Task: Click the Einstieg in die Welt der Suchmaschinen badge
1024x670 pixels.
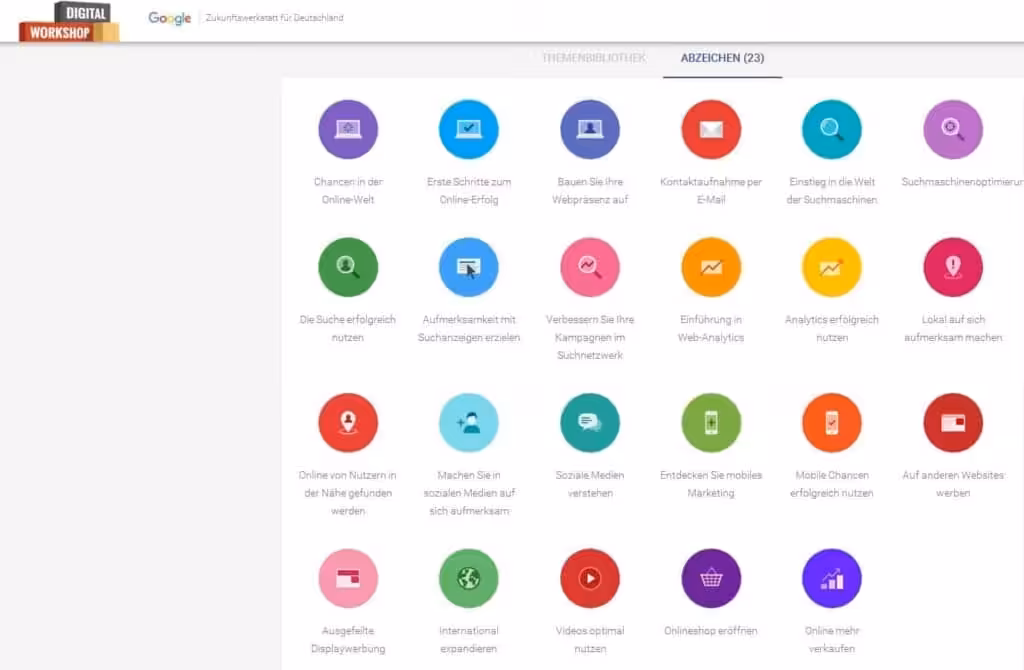Action: pos(832,129)
